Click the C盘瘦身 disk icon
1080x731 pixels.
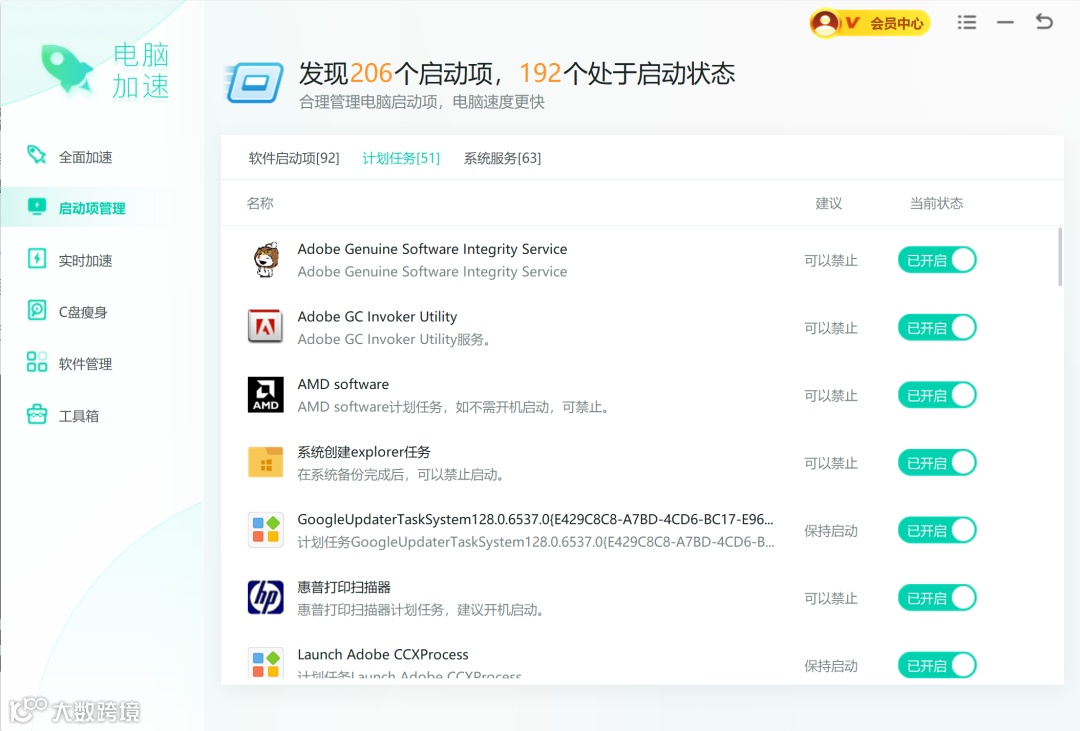click(x=37, y=310)
